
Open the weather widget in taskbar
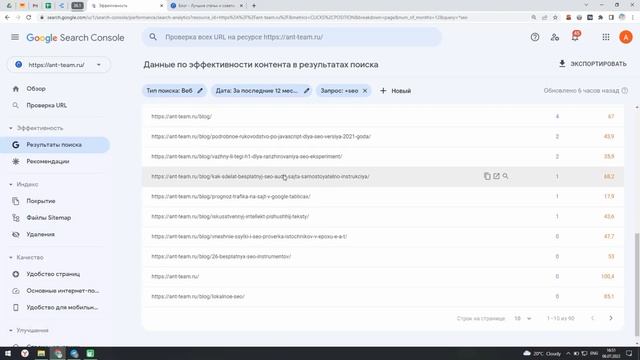tap(542, 353)
